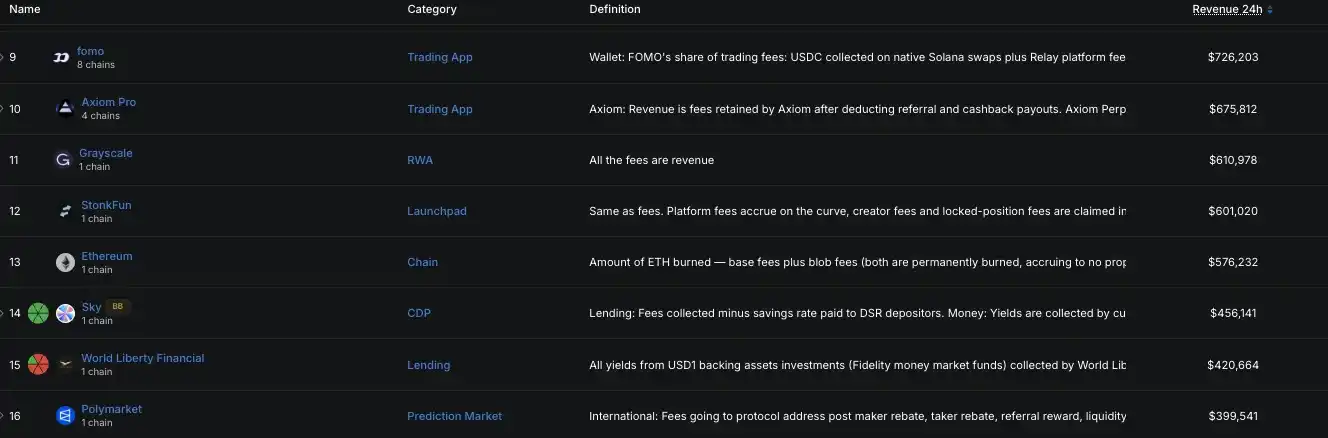The height and width of the screenshot is (438, 1328).
Task: Open the Prediction Market category link
Action: click(455, 416)
